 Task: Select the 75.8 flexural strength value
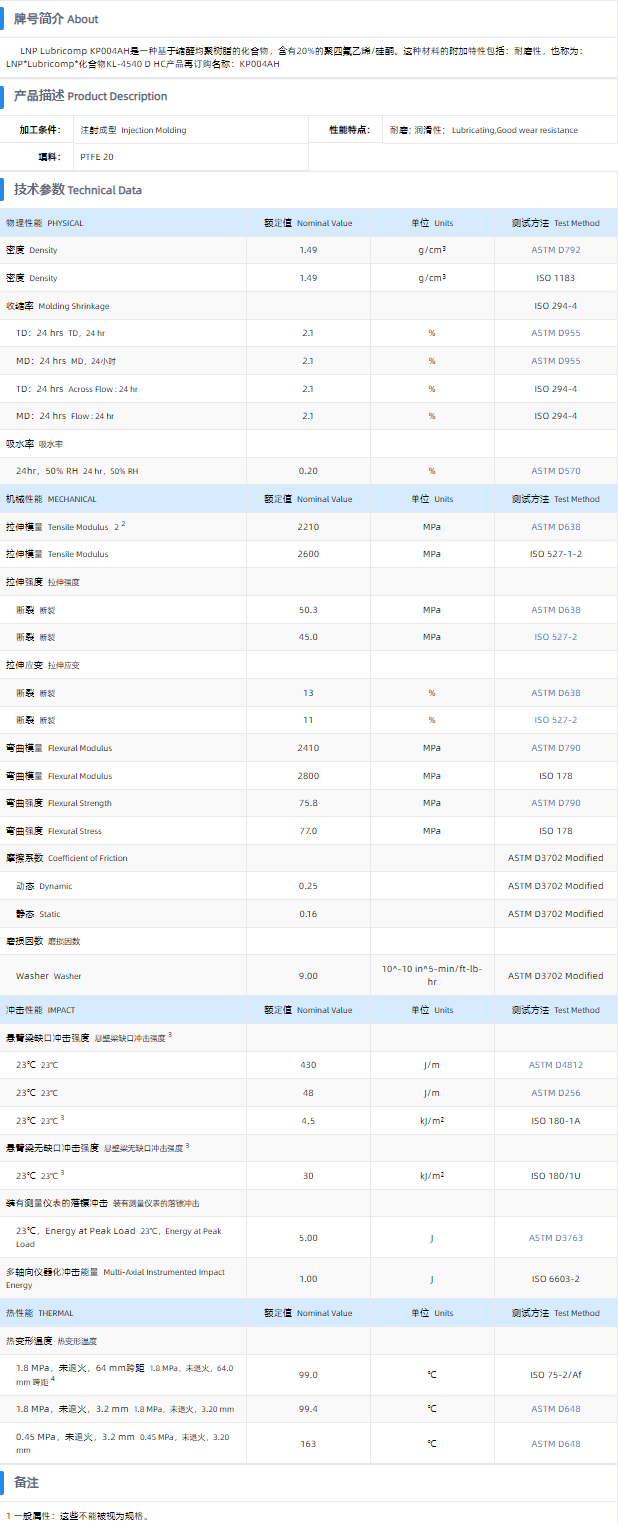pyautogui.click(x=308, y=803)
